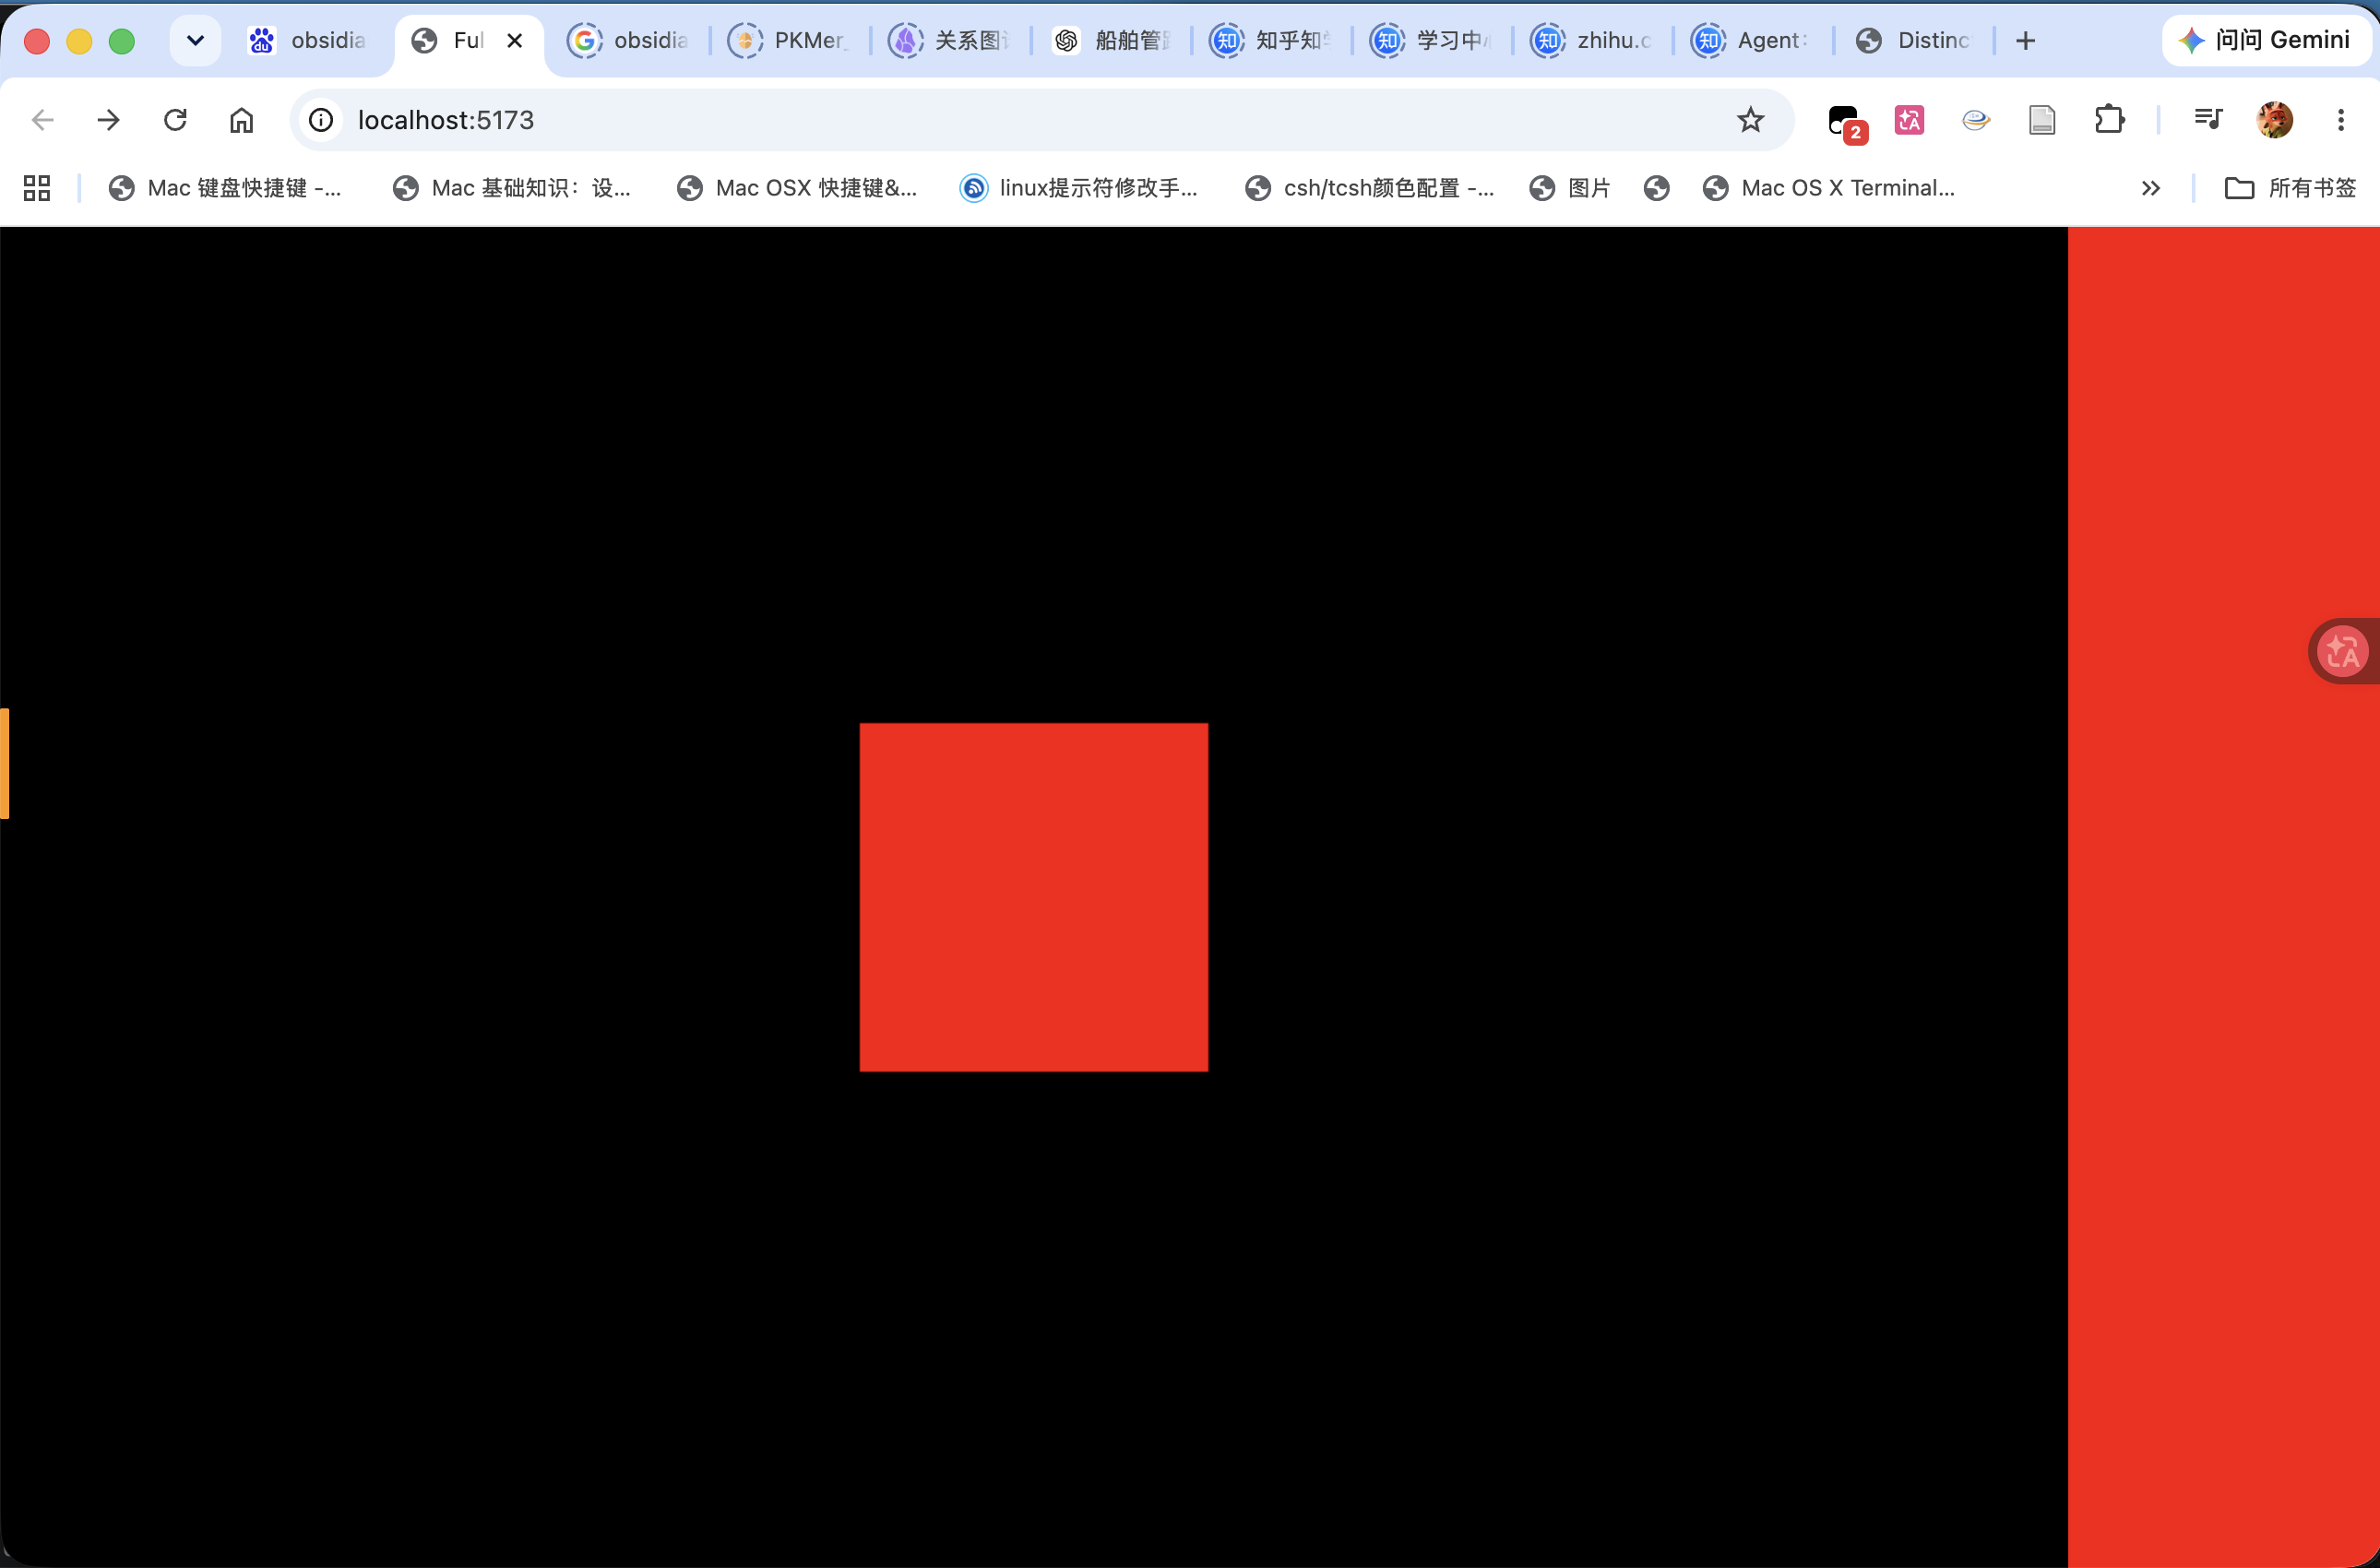Switch to the 学习中 tab
Screen dimensions: 2380x1568
(1430, 40)
